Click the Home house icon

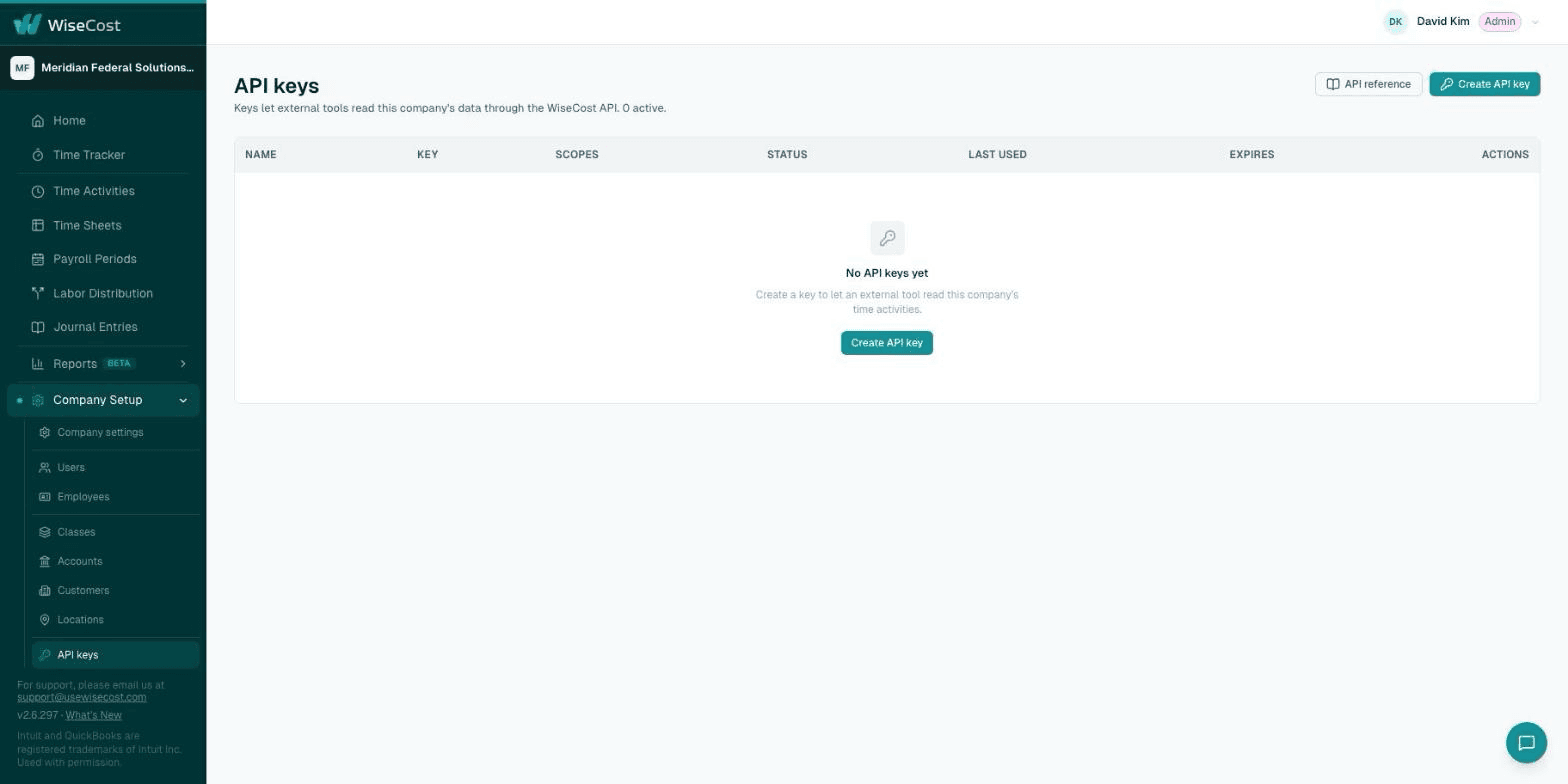pyautogui.click(x=38, y=121)
